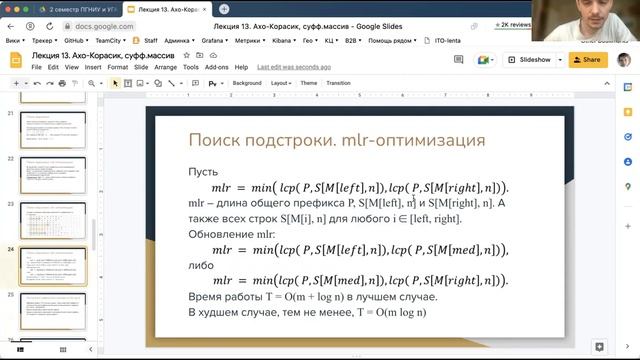
Task: Click the insert image icon
Action: click(x=140, y=83)
